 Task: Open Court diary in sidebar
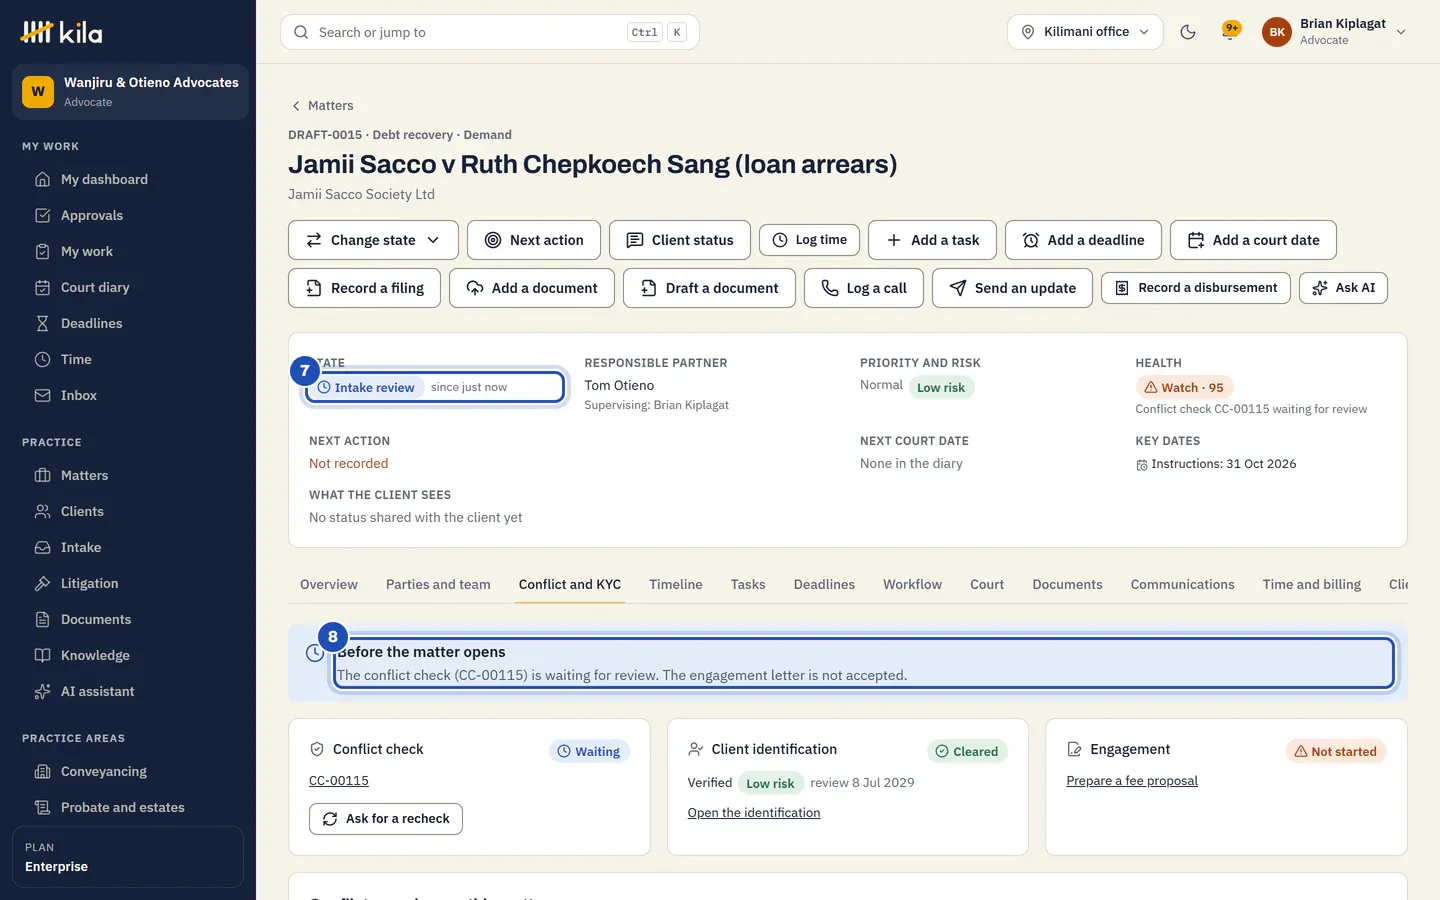128,287
